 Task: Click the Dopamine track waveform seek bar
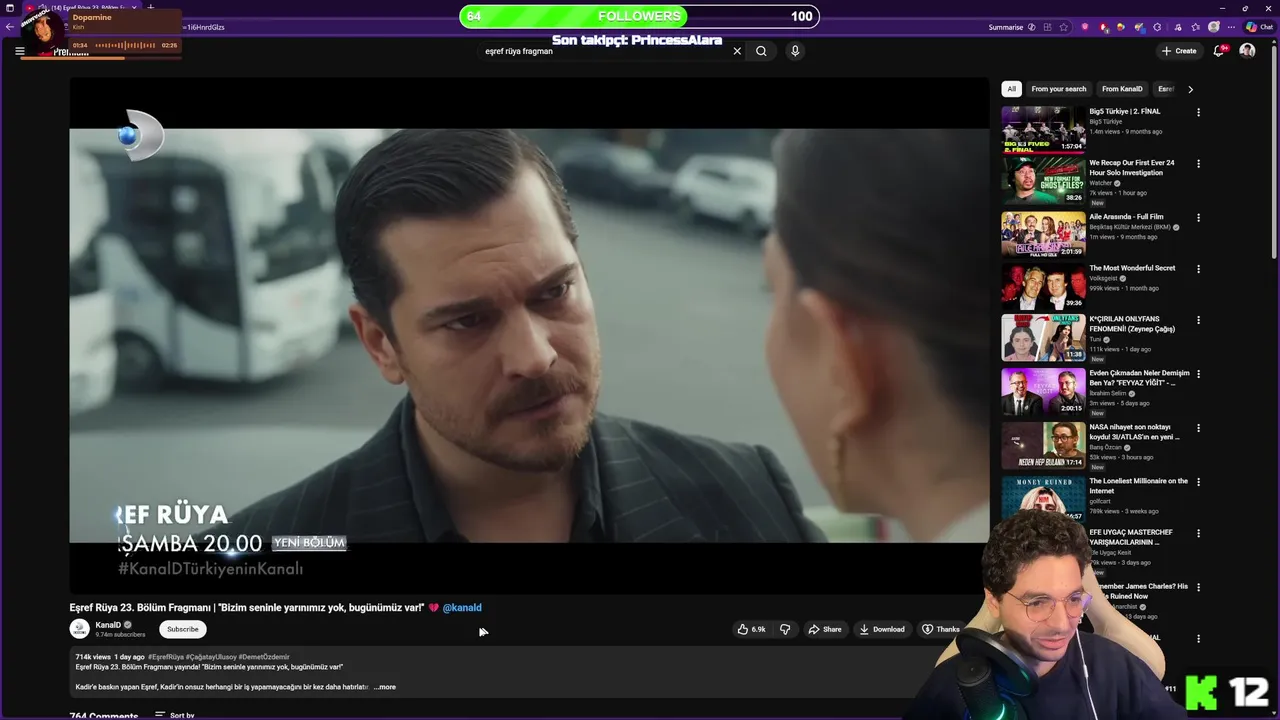click(x=126, y=45)
